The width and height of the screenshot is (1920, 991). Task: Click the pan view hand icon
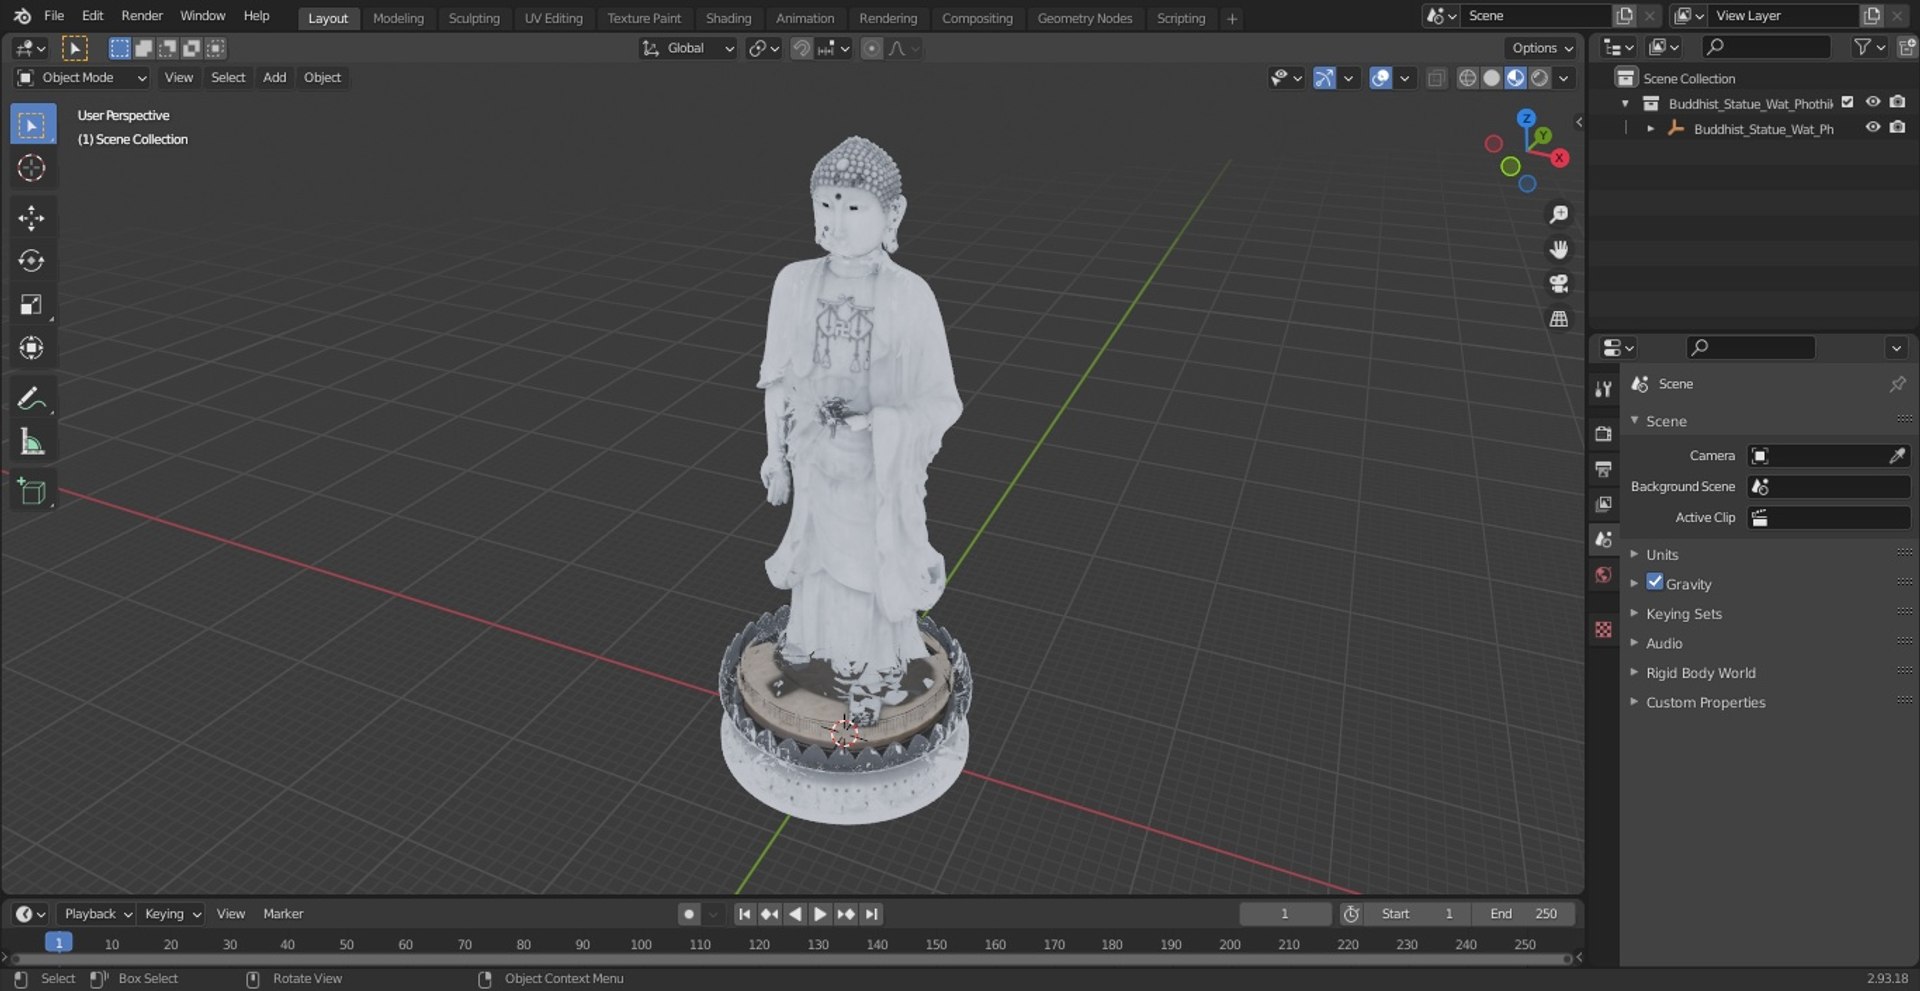point(1558,250)
